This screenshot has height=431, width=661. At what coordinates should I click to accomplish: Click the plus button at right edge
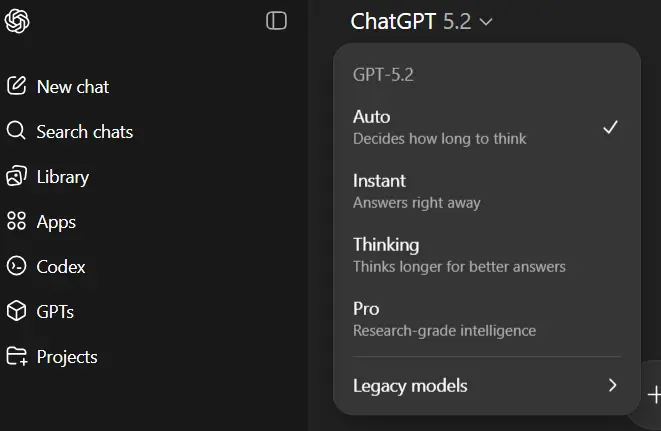[x=654, y=395]
